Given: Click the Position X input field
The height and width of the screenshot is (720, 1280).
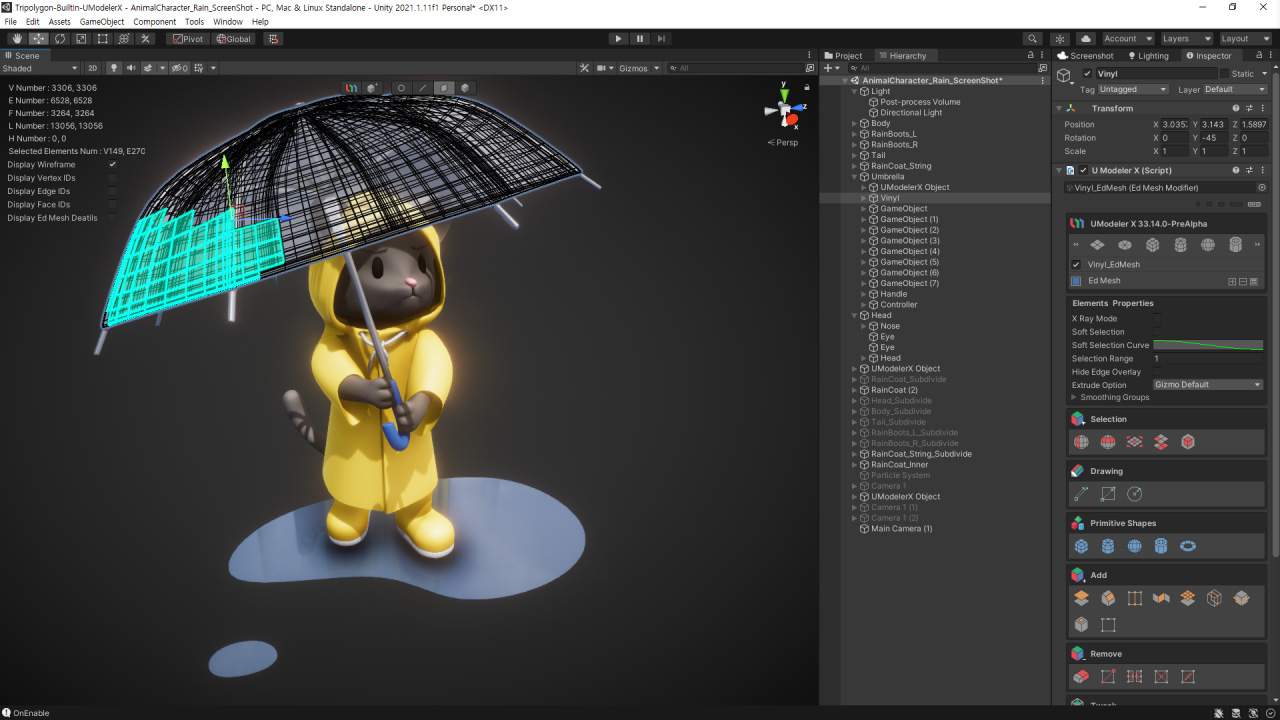Looking at the screenshot, I should [x=1174, y=124].
